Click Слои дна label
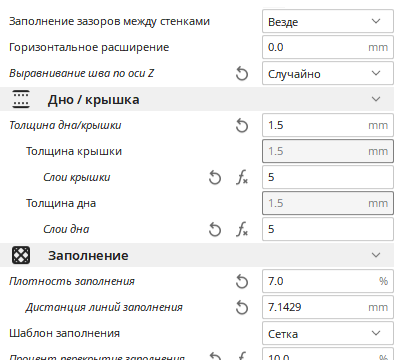Screen dimensions: 397x360 coord(66,230)
